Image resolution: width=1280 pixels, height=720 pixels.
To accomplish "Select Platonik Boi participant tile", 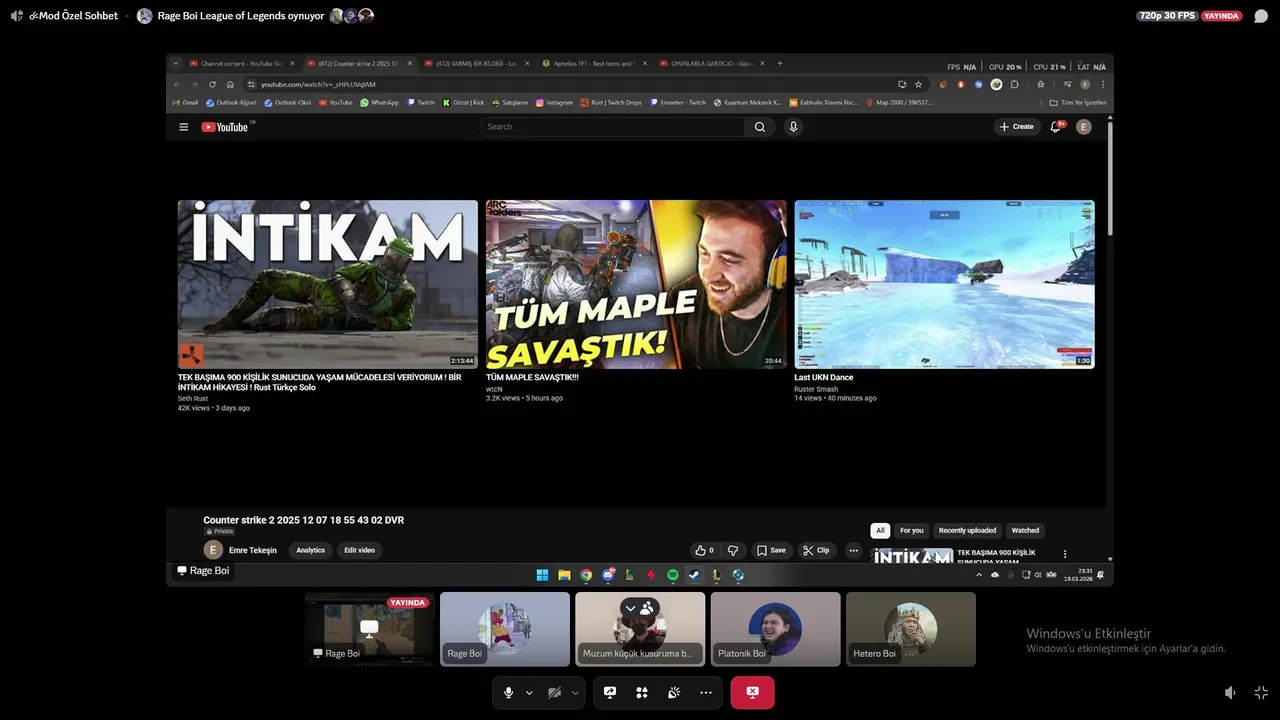I will pos(775,629).
